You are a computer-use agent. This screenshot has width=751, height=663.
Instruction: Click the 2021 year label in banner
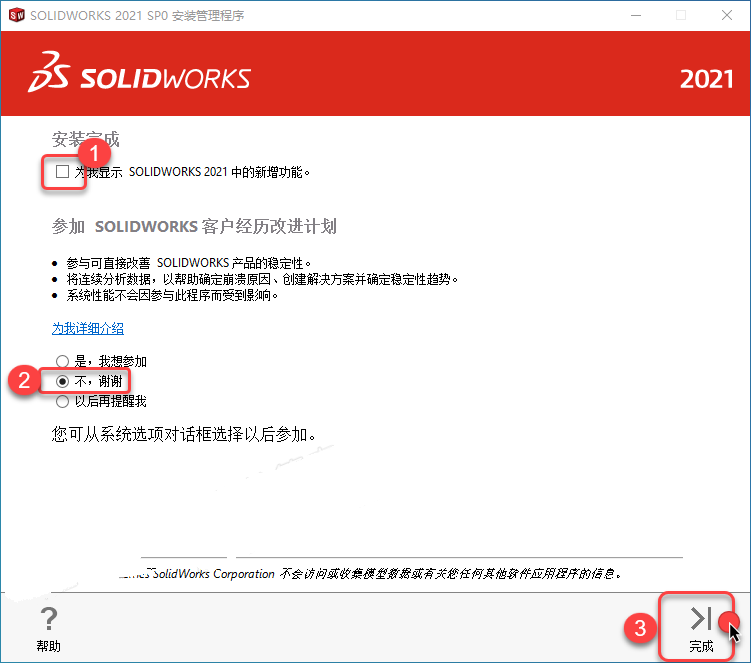[706, 79]
